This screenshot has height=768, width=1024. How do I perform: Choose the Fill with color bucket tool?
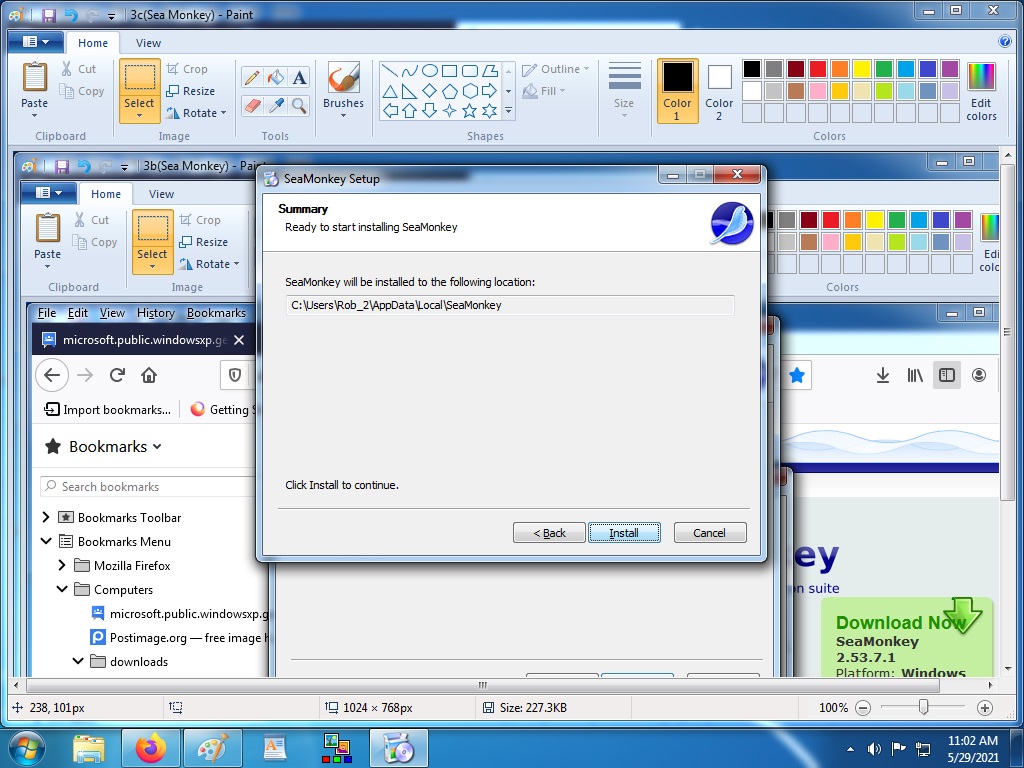[x=276, y=78]
